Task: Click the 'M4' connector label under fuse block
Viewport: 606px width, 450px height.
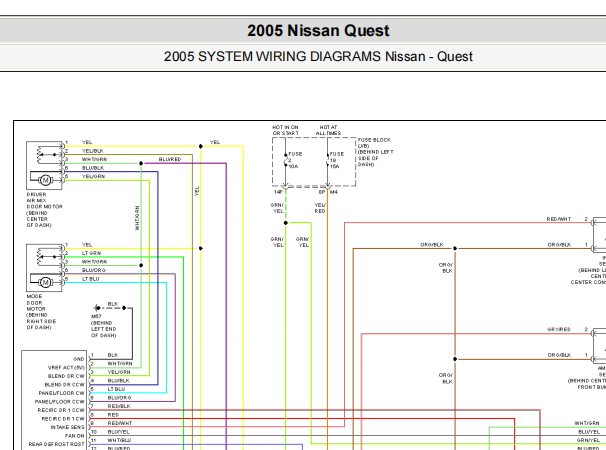Action: click(x=334, y=192)
